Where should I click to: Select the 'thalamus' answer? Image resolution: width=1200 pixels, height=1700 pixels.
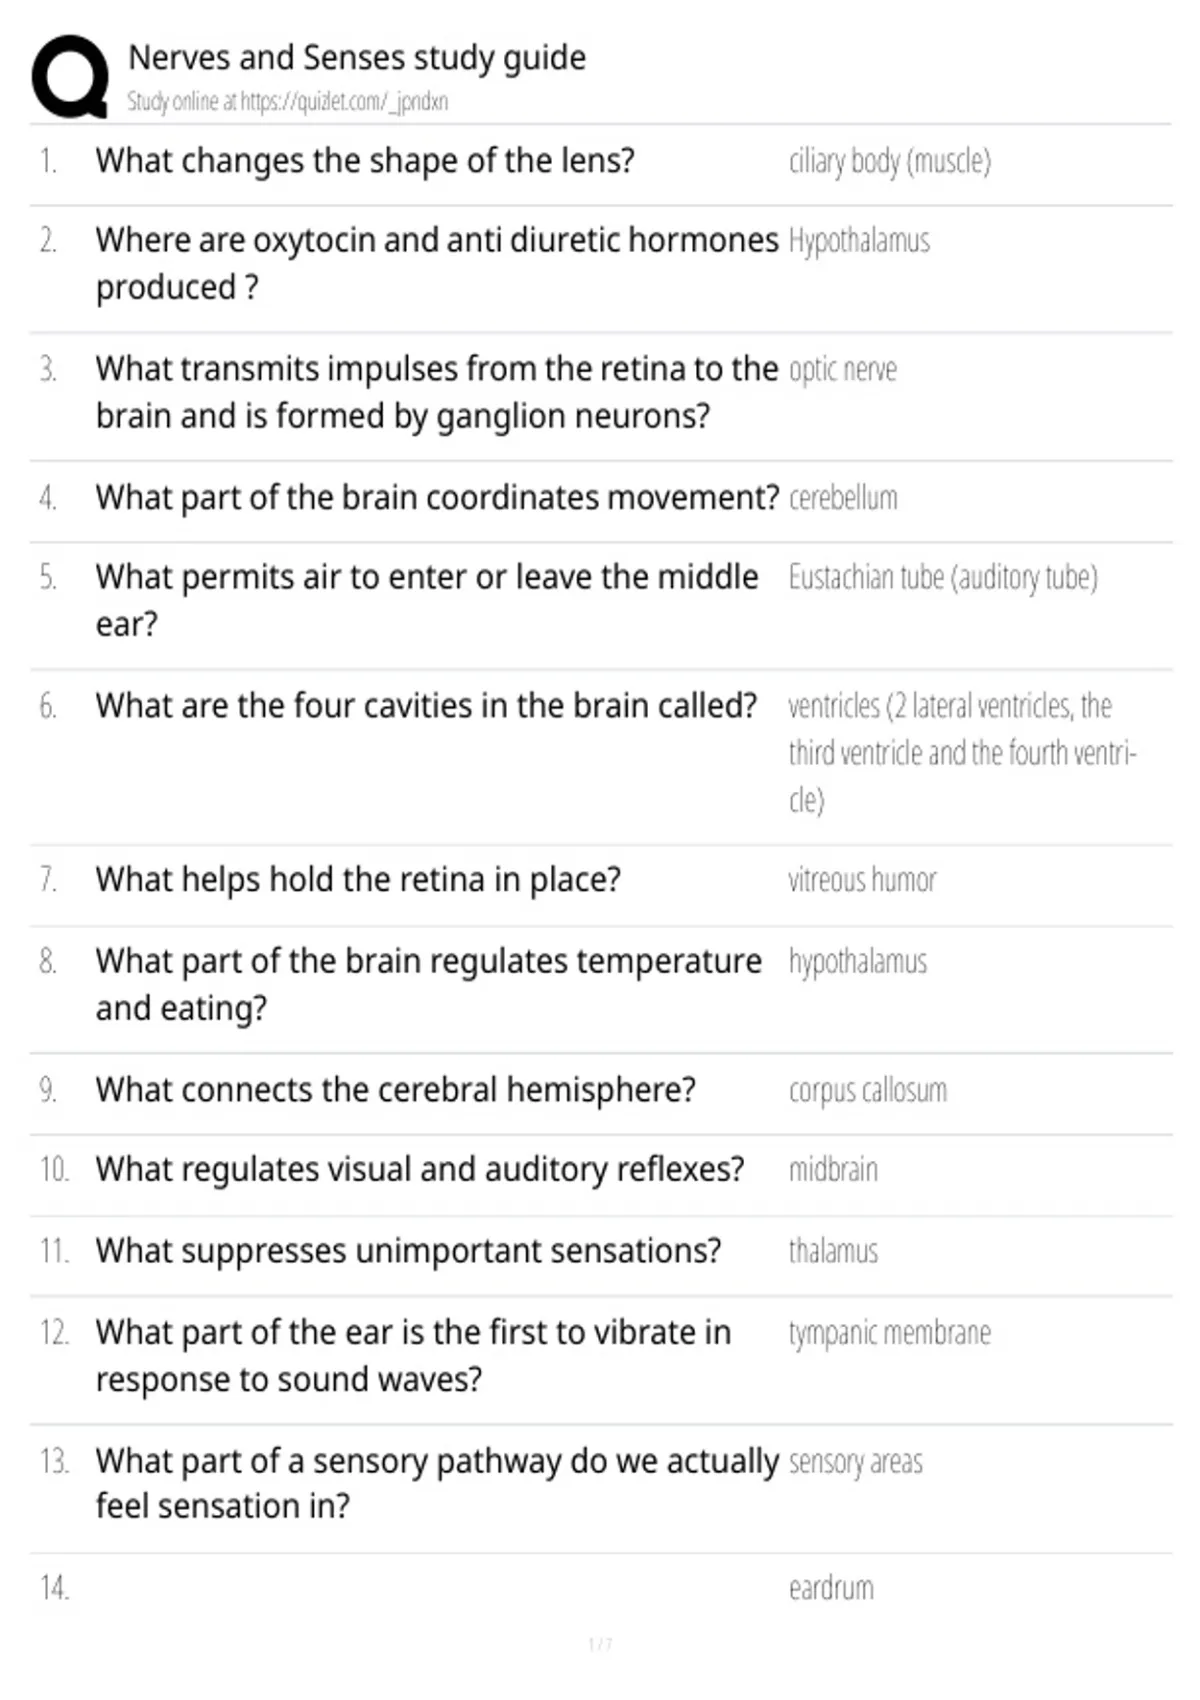[x=833, y=1251]
